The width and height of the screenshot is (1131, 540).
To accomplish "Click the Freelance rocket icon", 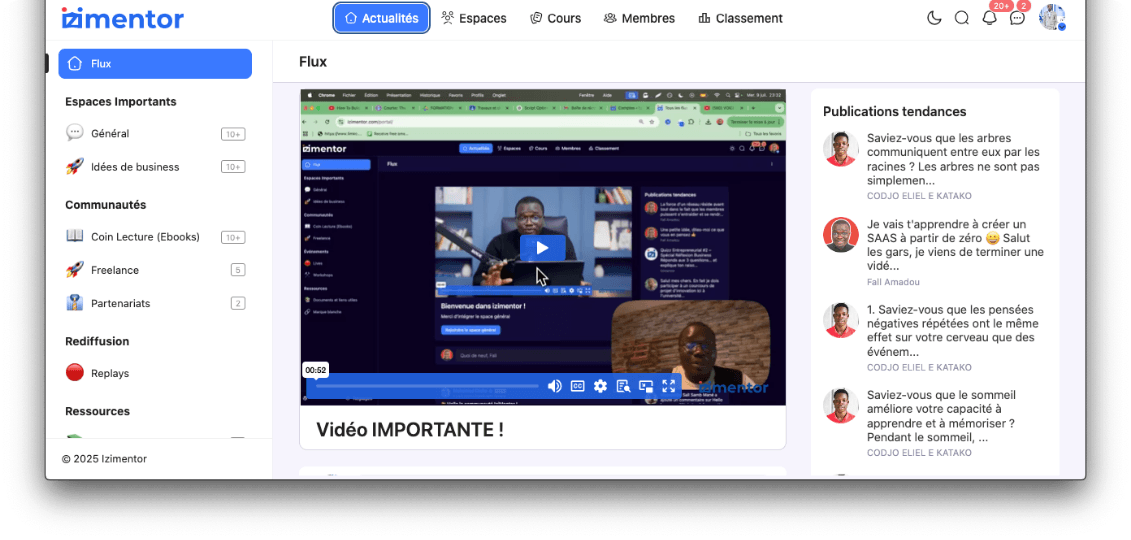I will (x=75, y=270).
